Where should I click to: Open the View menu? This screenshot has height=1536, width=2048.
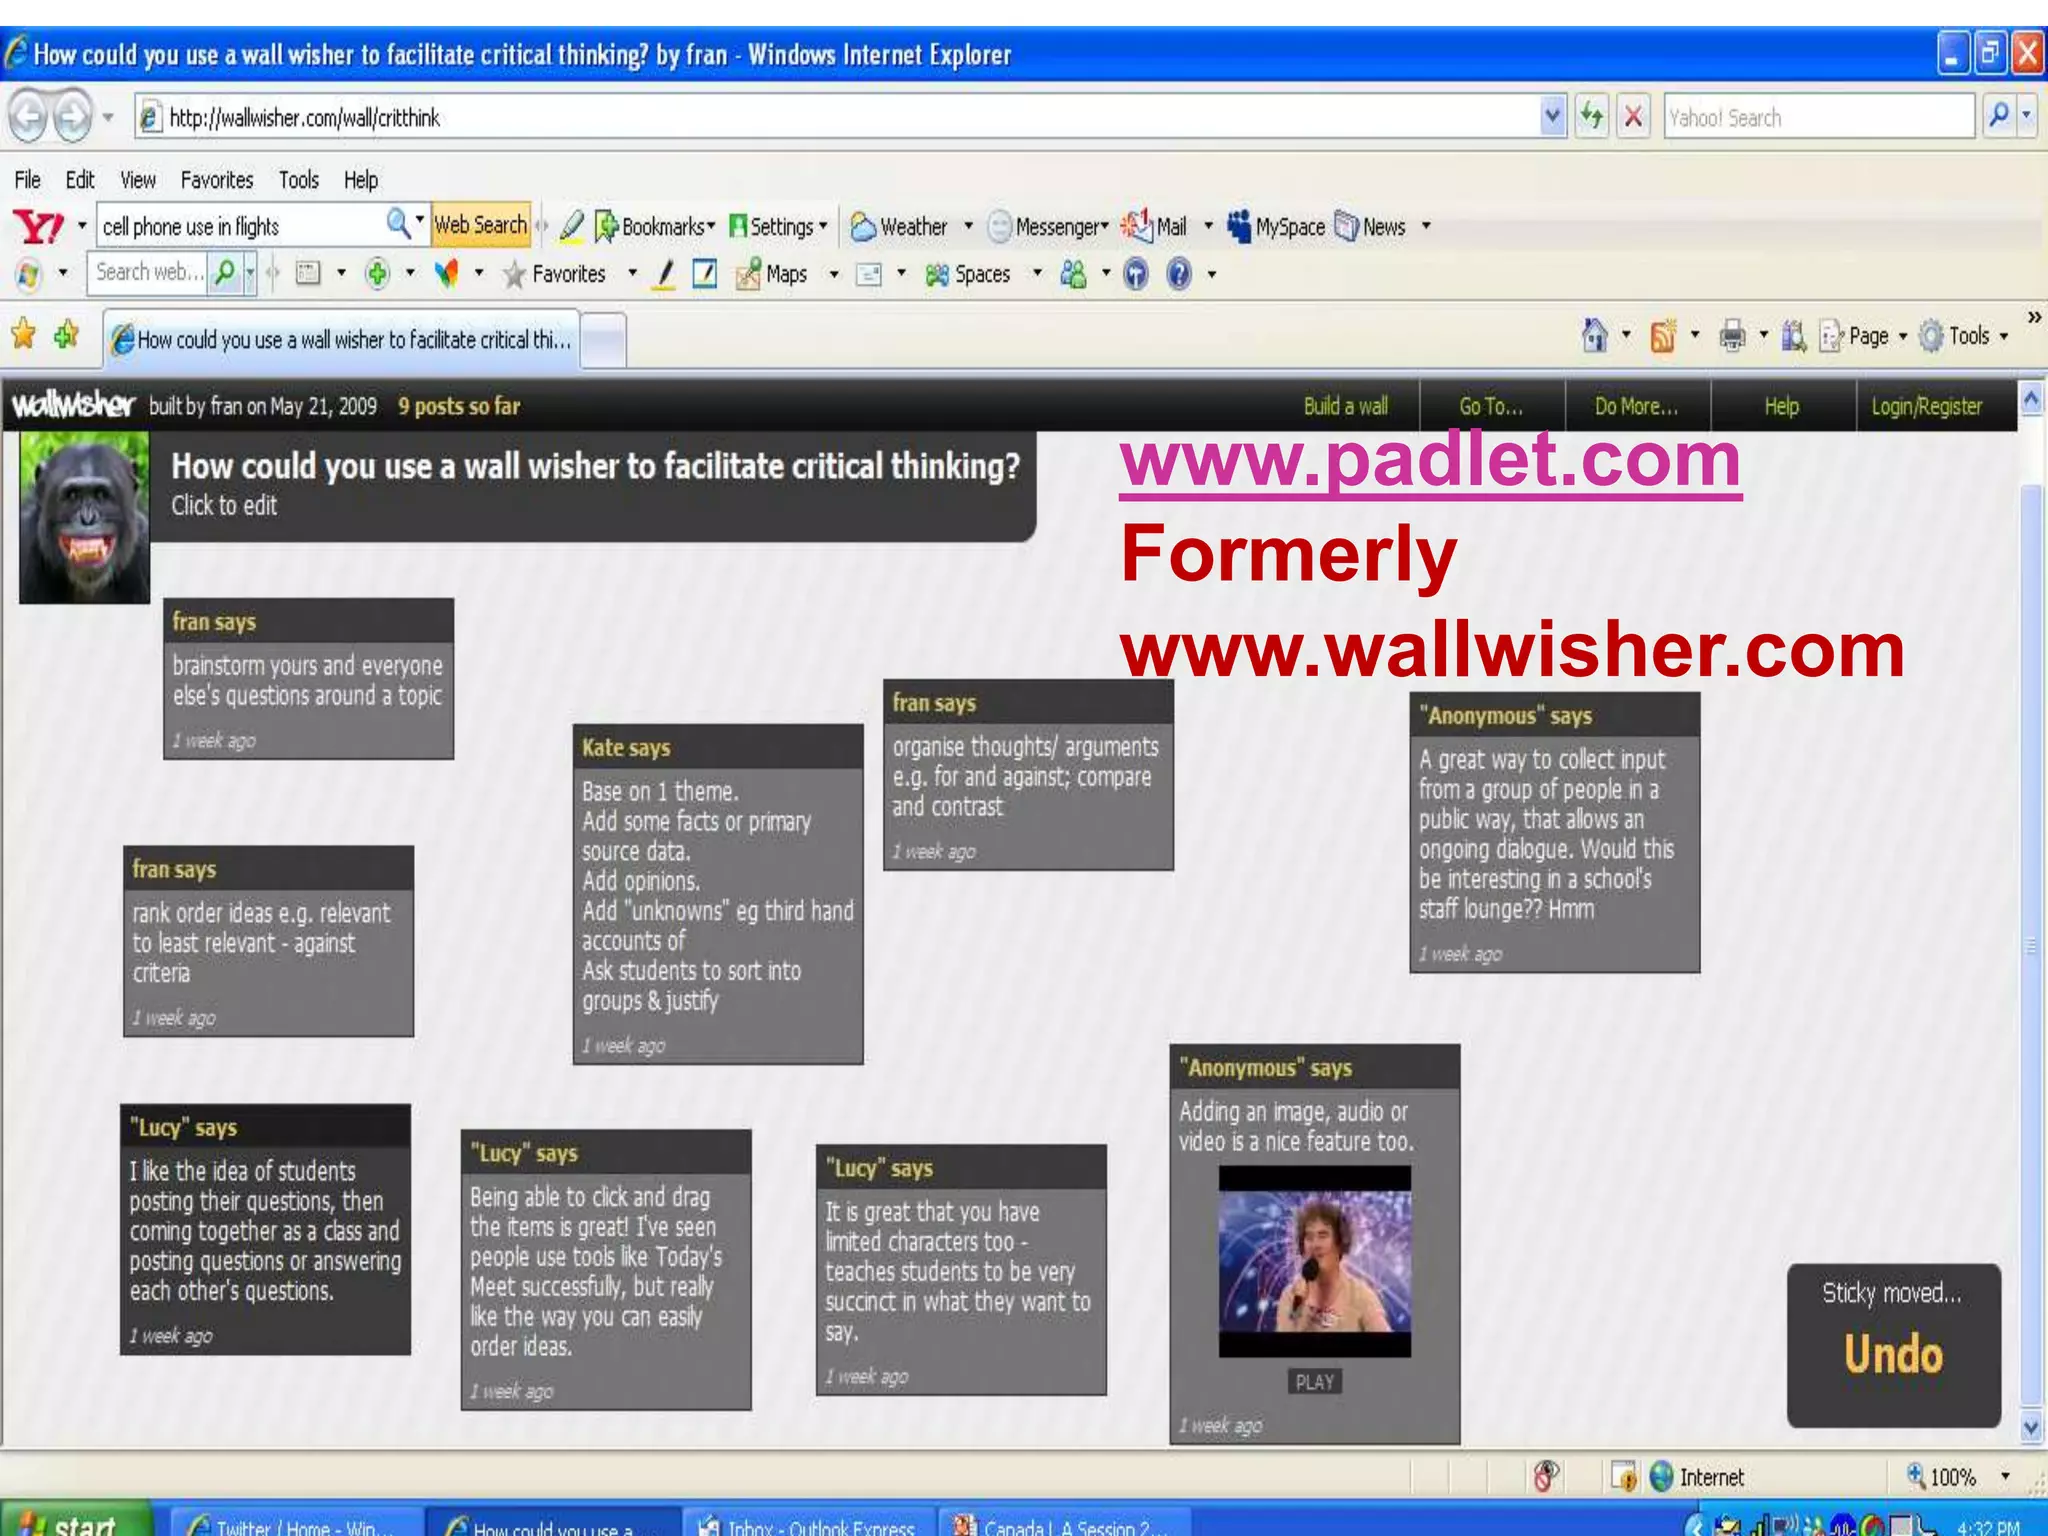[x=138, y=180]
